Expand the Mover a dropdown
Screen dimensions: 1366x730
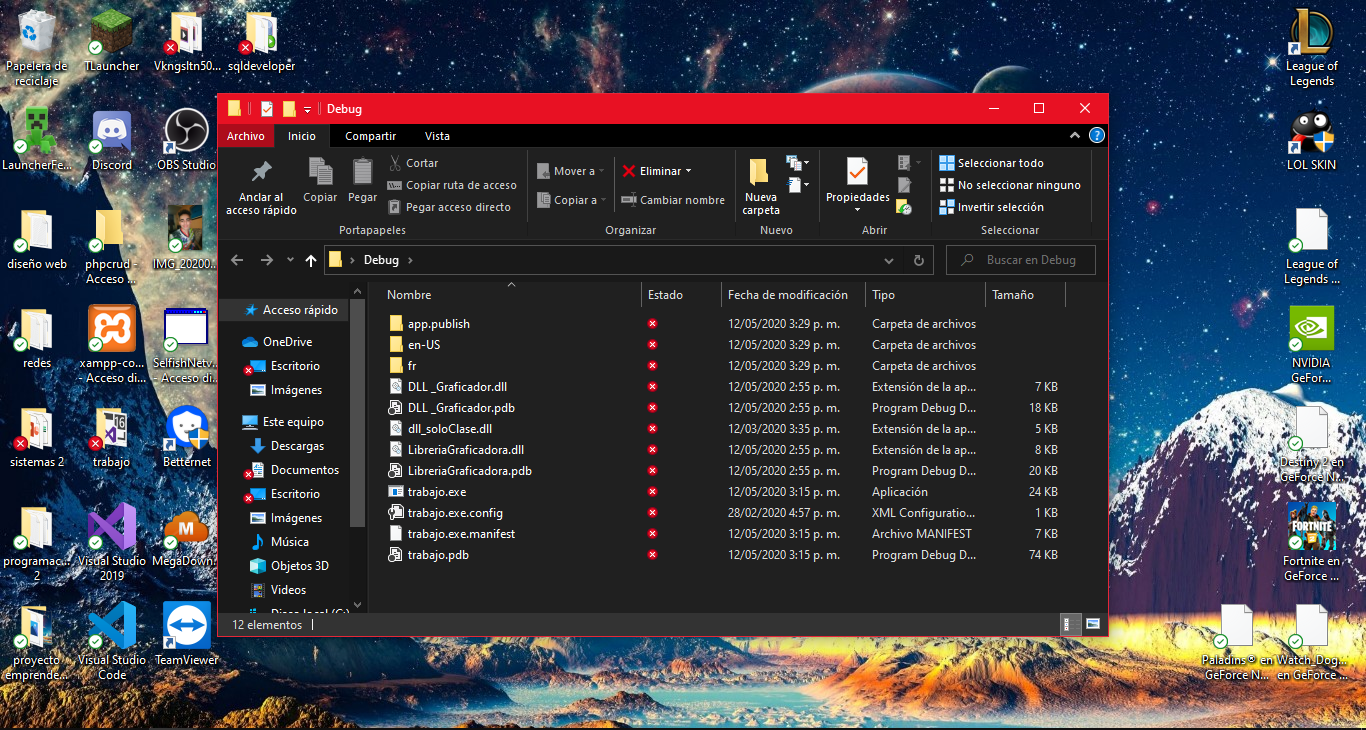[x=603, y=170]
